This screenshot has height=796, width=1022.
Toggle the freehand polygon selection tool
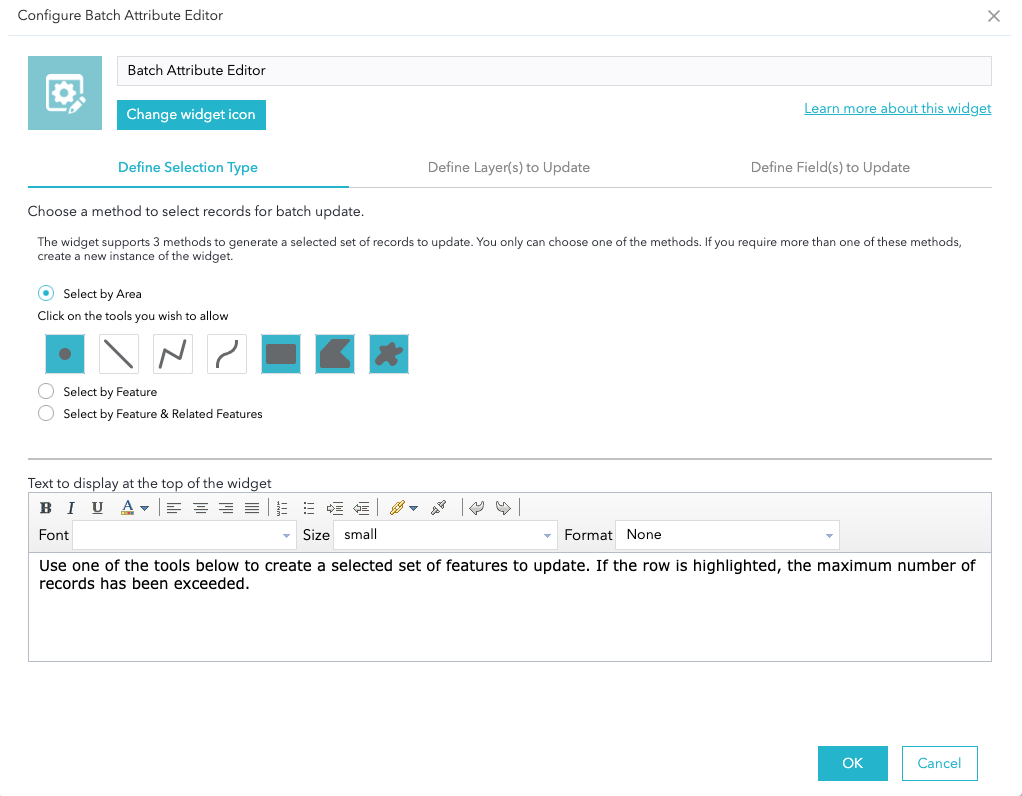click(x=389, y=354)
